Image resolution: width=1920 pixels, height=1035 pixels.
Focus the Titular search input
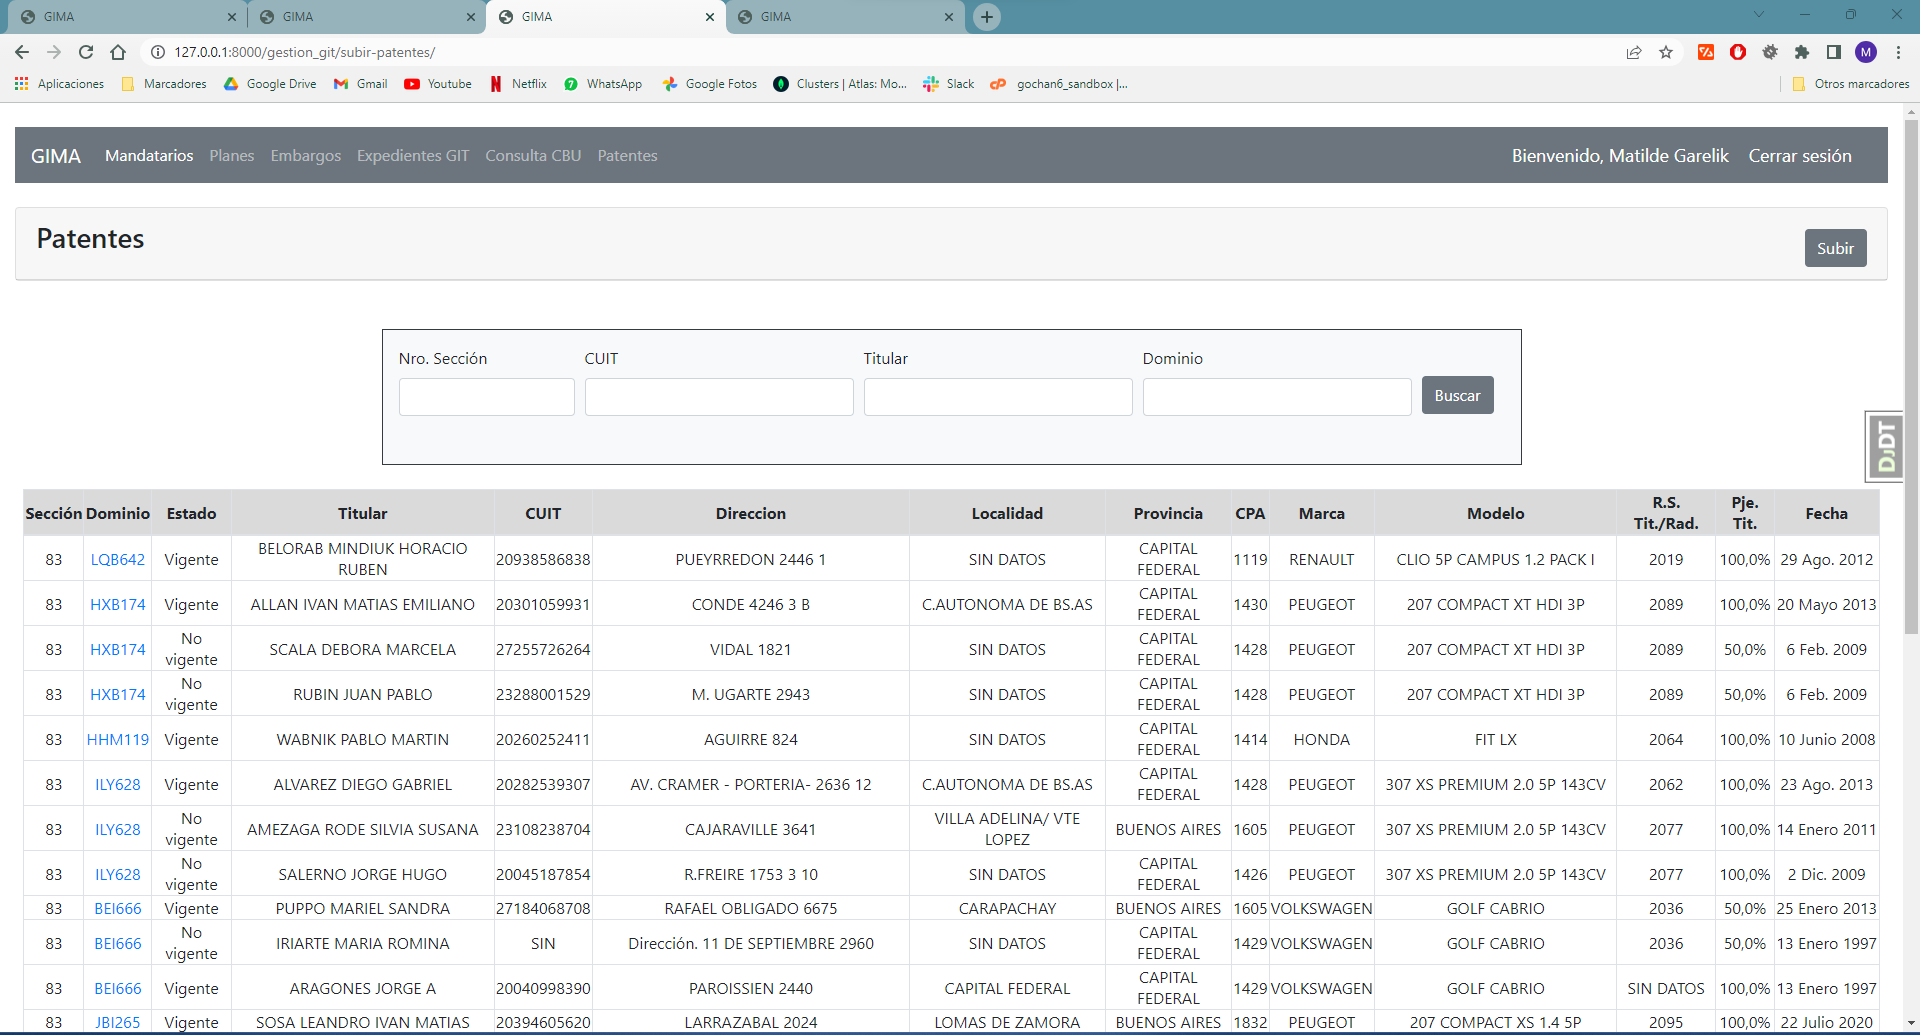[998, 397]
